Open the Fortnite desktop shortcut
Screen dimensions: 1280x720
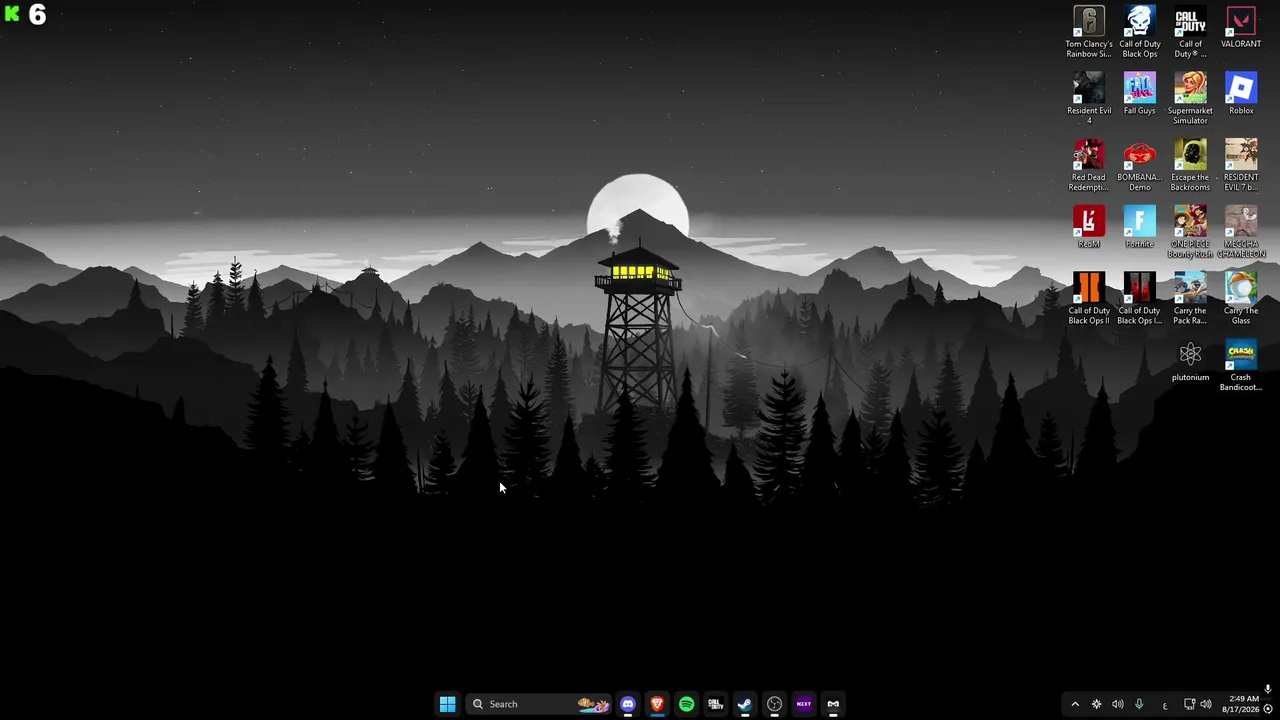(1139, 227)
